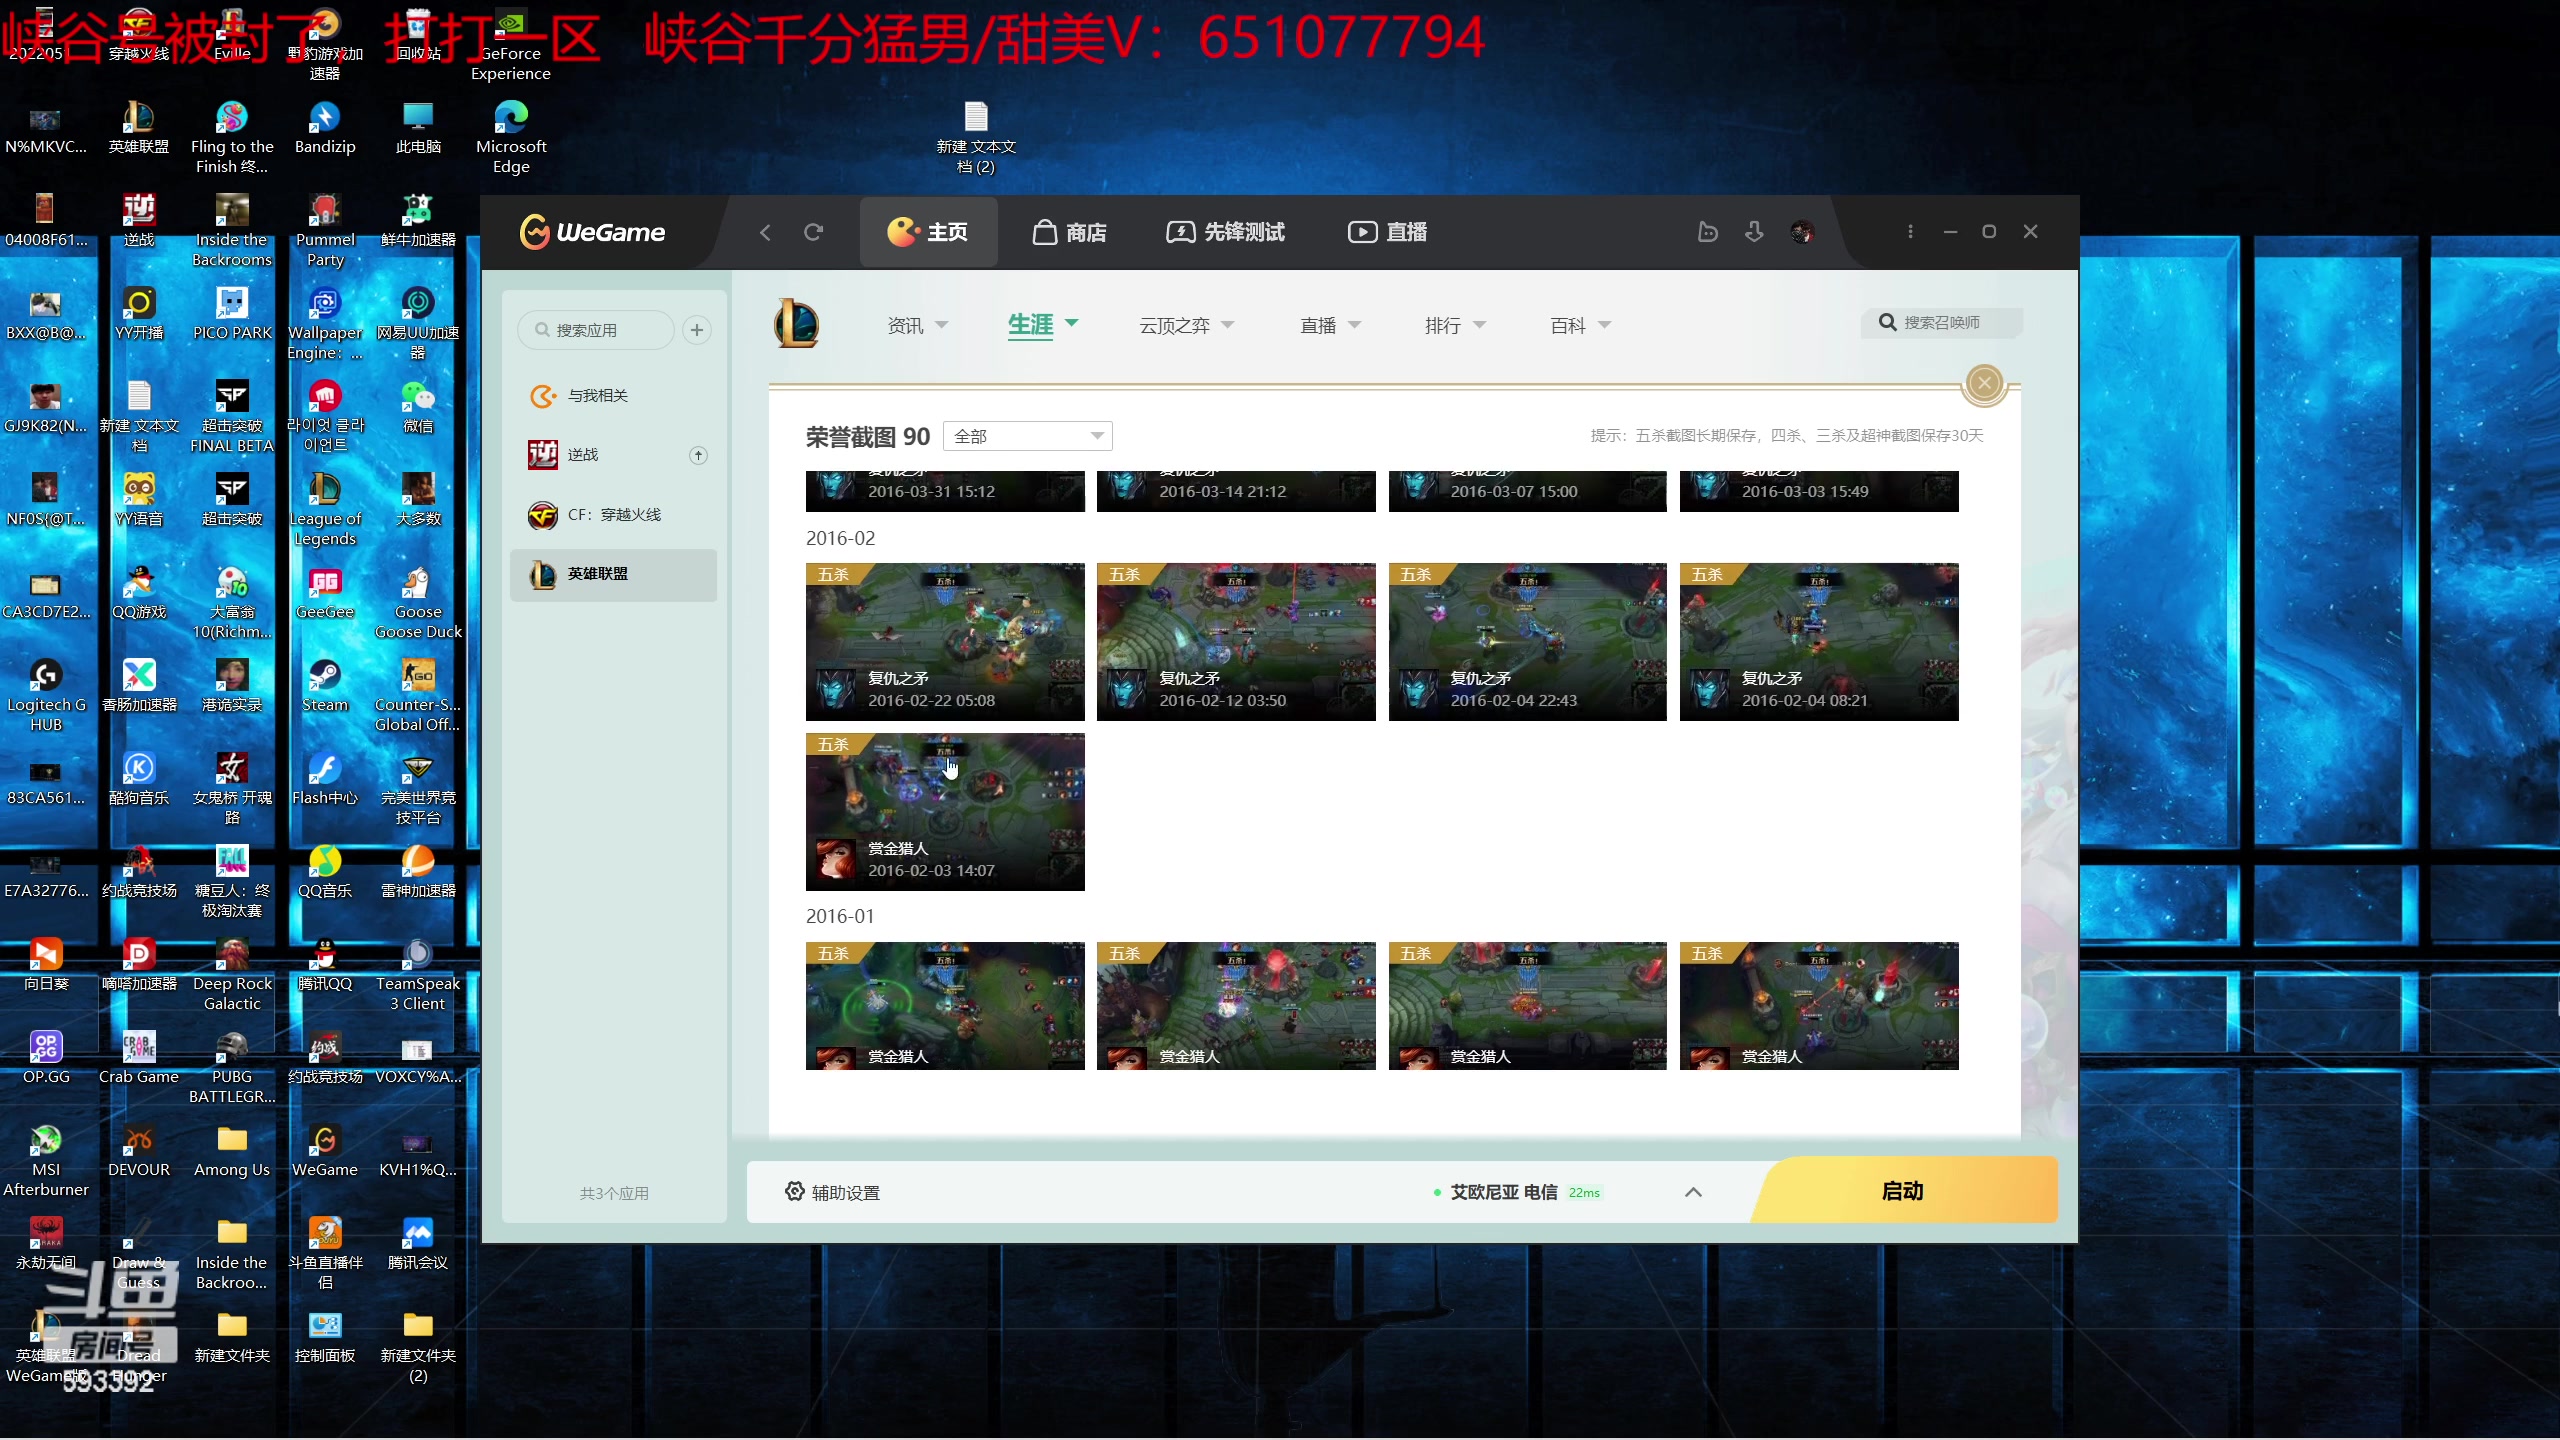This screenshot has height=1440, width=2560.
Task: Click the WeGame refresh icon
Action: click(x=813, y=232)
